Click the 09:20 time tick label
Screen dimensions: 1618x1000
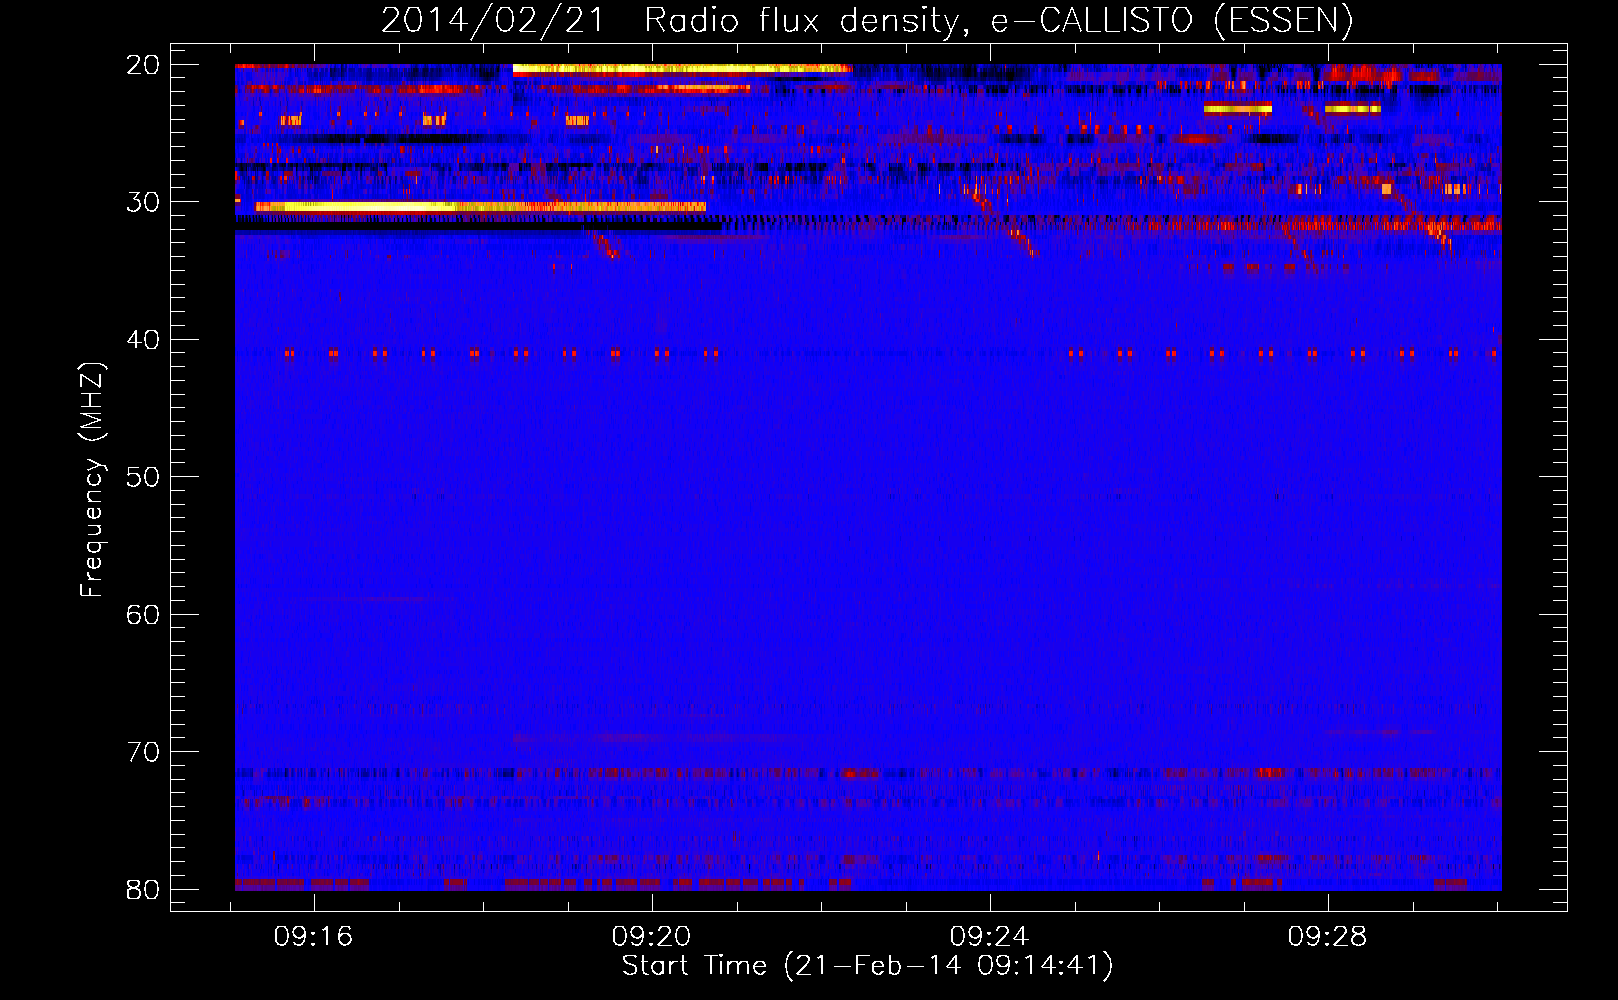click(652, 936)
